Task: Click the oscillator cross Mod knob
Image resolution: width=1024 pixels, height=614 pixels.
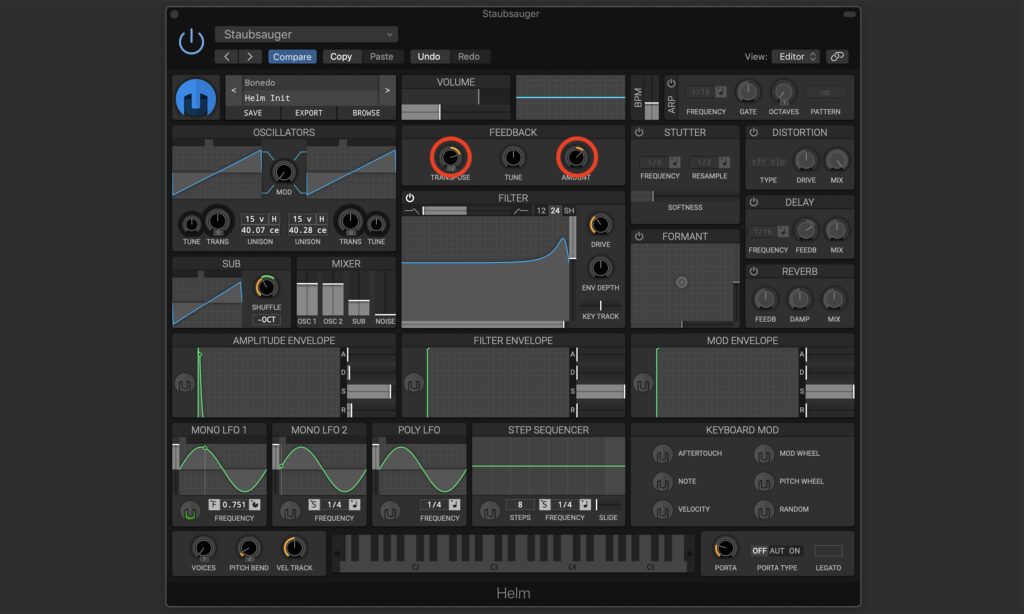Action: tap(283, 172)
